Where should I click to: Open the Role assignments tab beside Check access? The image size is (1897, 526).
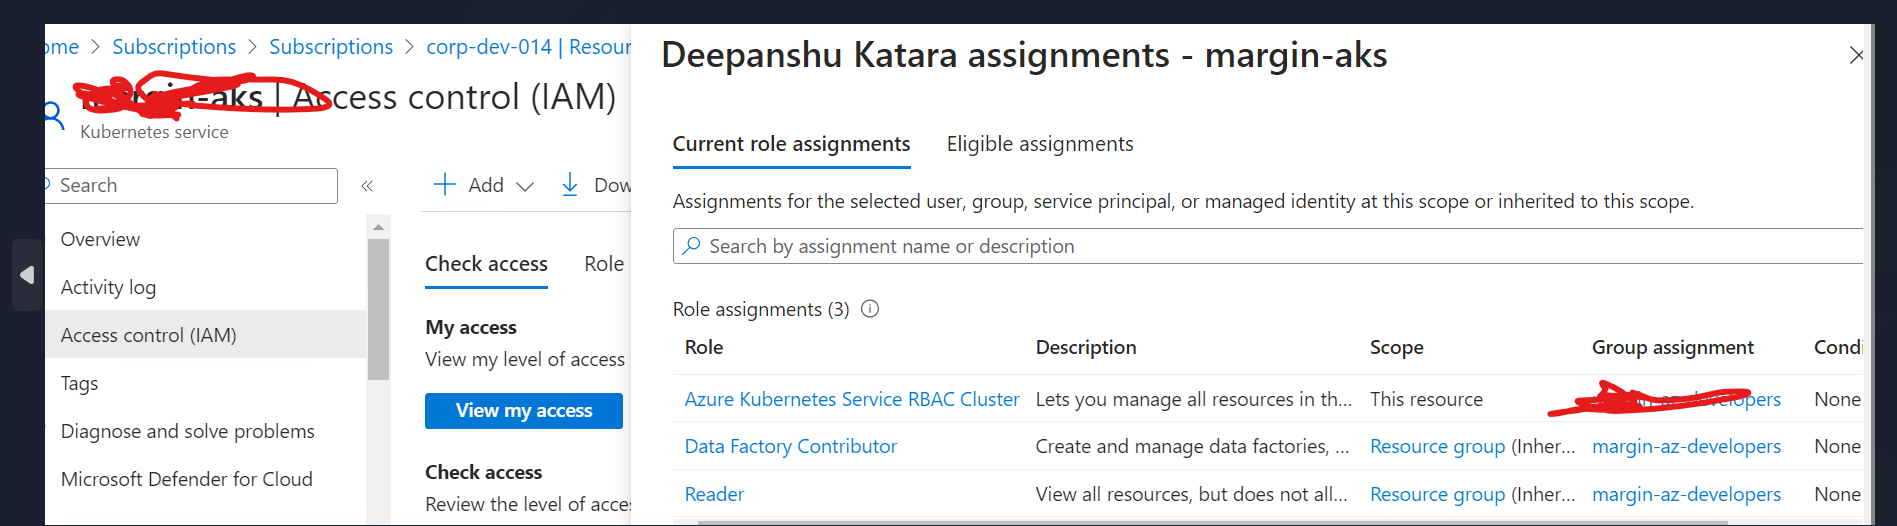604,264
